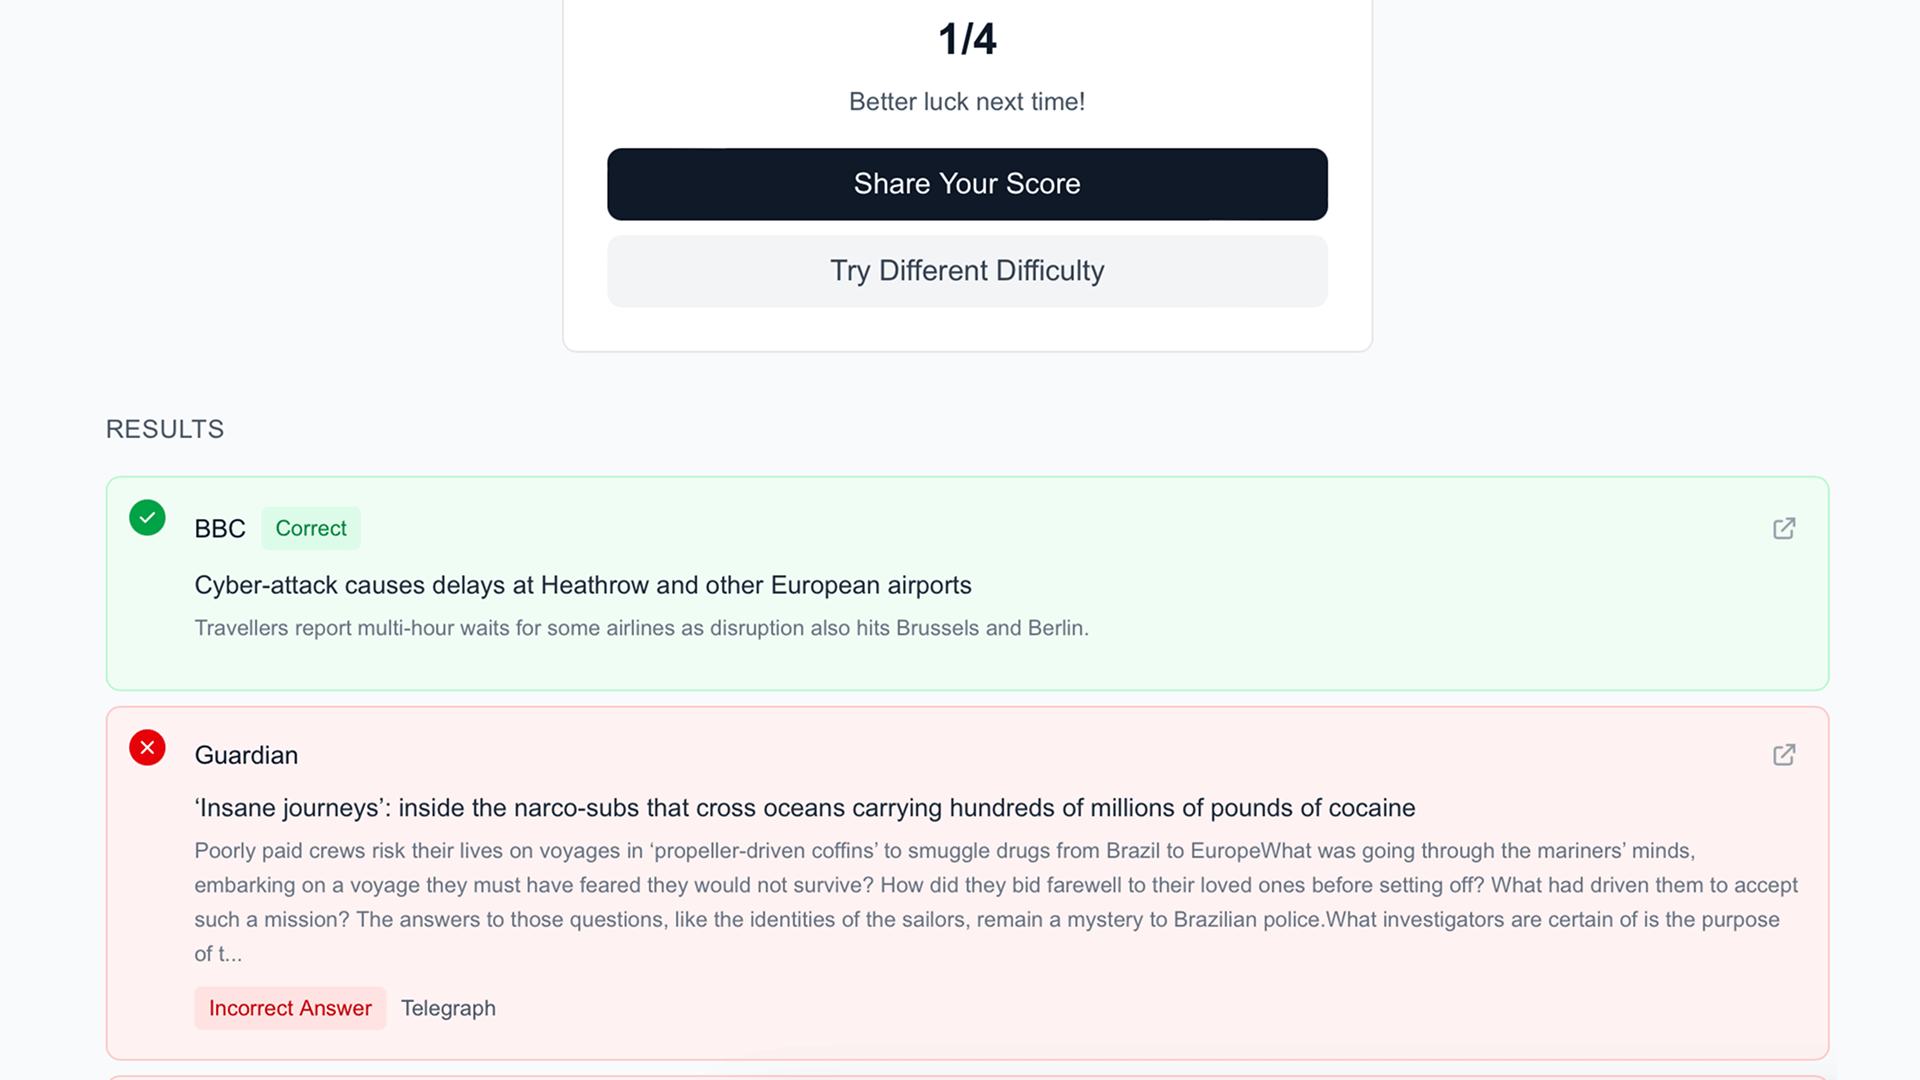
Task: Open the 'Insane journeys' narco-subs headline
Action: pos(805,808)
